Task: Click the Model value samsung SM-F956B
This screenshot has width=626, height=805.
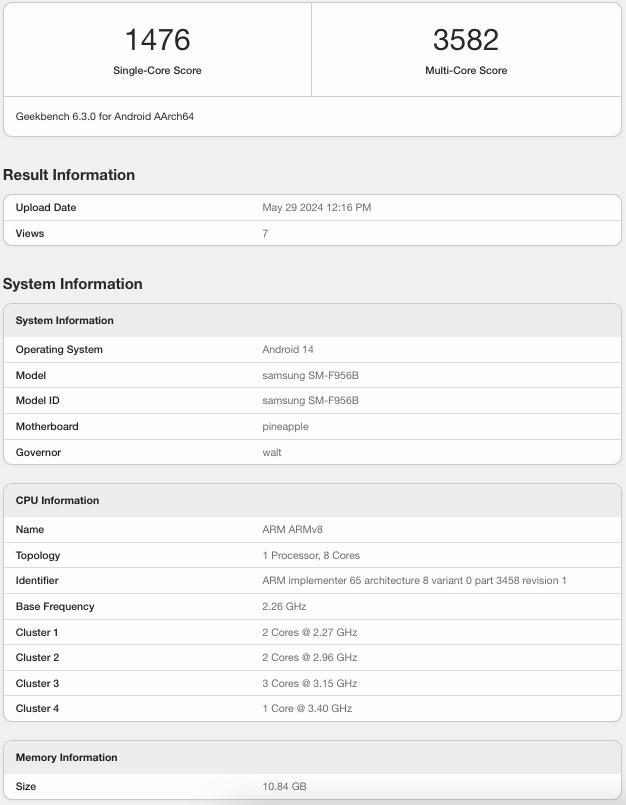Action: 310,375
